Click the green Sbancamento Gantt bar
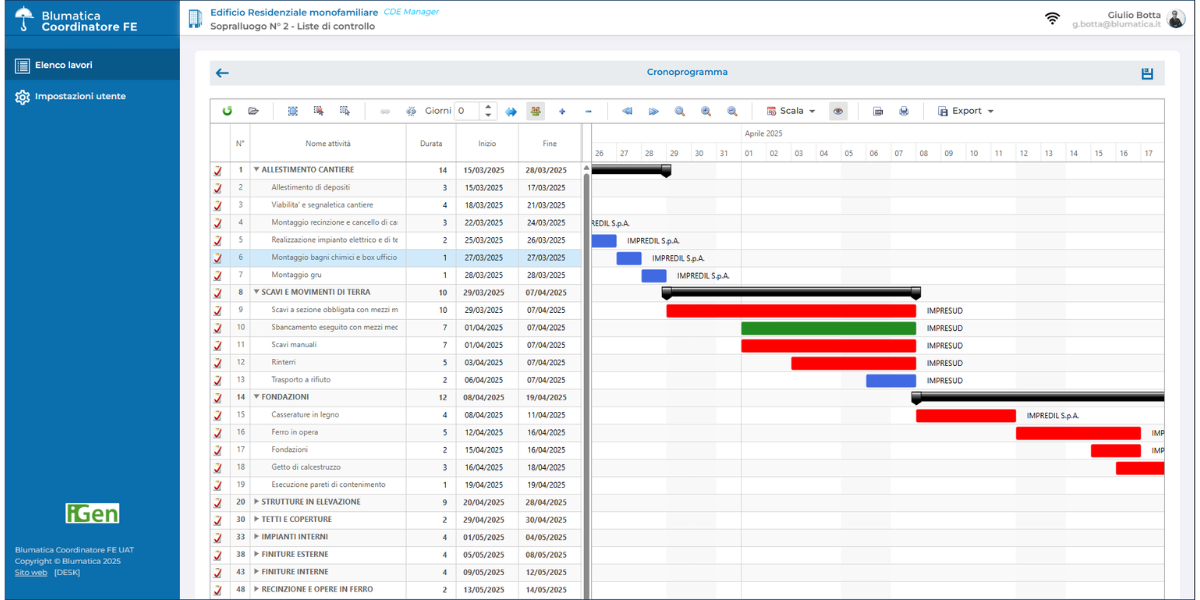This screenshot has width=1200, height=600. 828,328
